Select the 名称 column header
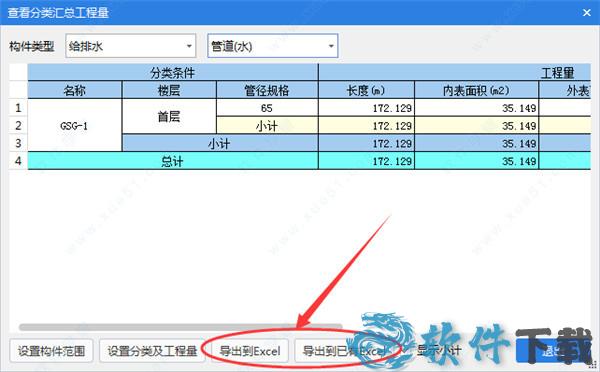Viewport: 600px width, 372px height. tap(75, 90)
